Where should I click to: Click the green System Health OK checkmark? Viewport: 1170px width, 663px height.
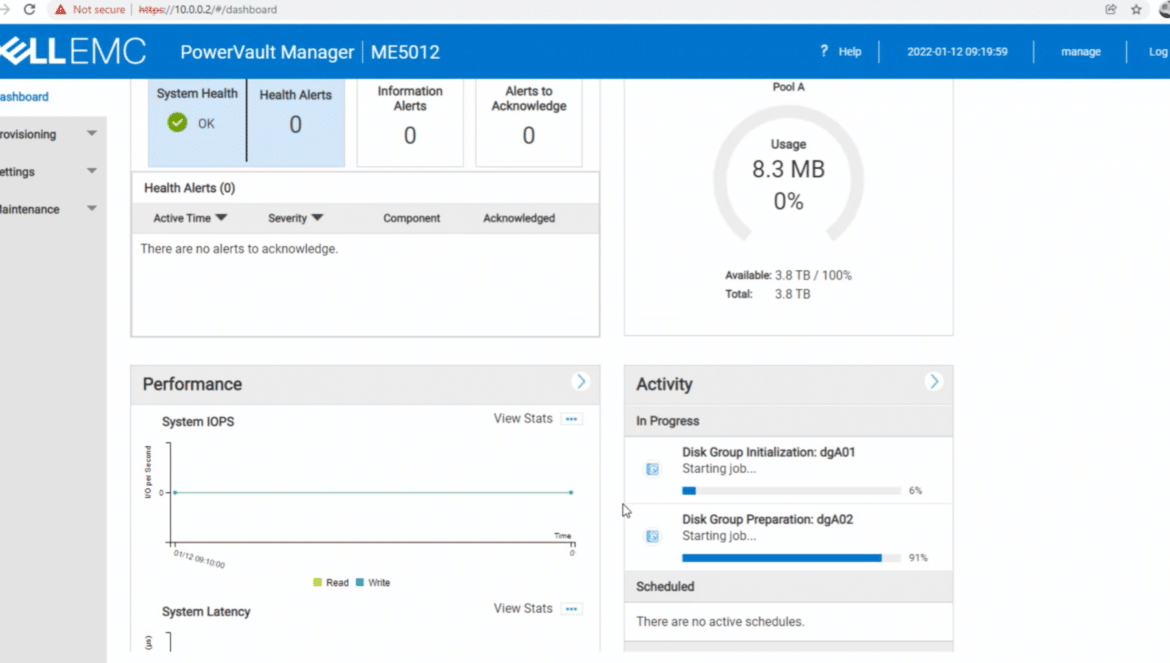coord(178,122)
